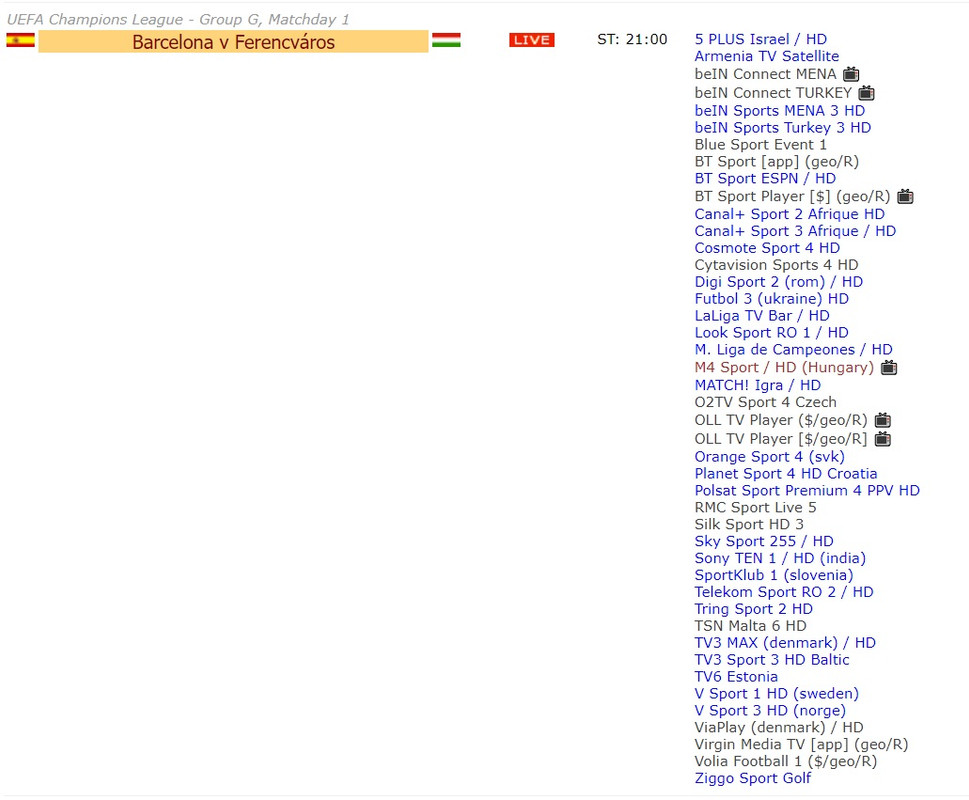969x800 pixels.
Task: Open M. Liga de Campeones / HD link
Action: tap(793, 350)
